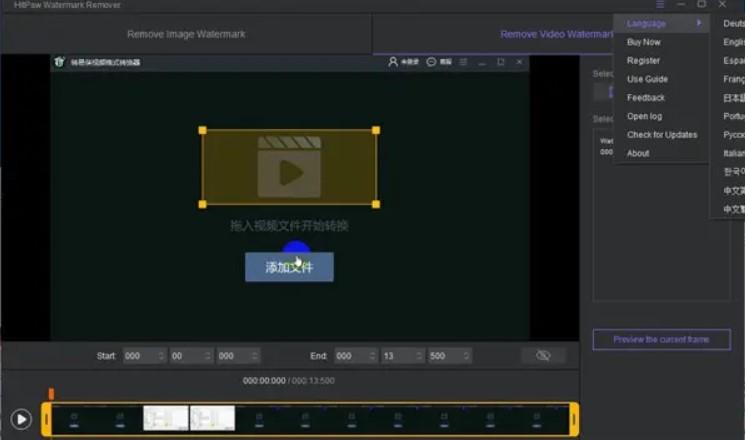Screen dimensions: 745x440
Task: Click the End minutes field showing 000
Action: pyautogui.click(x=355, y=356)
